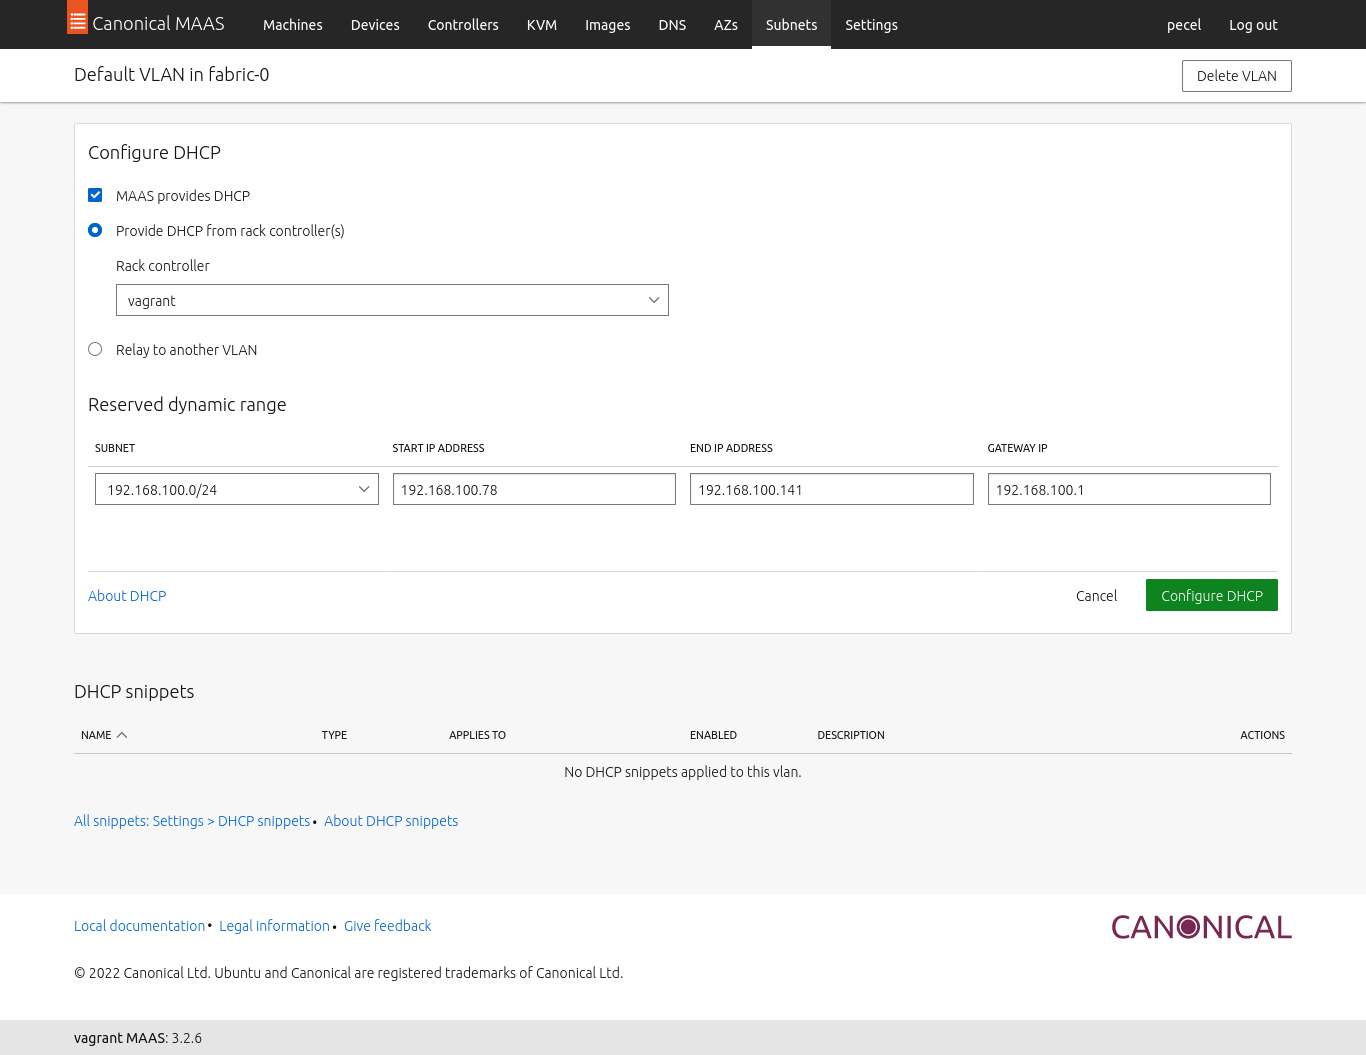Click the Type column header
The width and height of the screenshot is (1366, 1055).
click(x=334, y=735)
